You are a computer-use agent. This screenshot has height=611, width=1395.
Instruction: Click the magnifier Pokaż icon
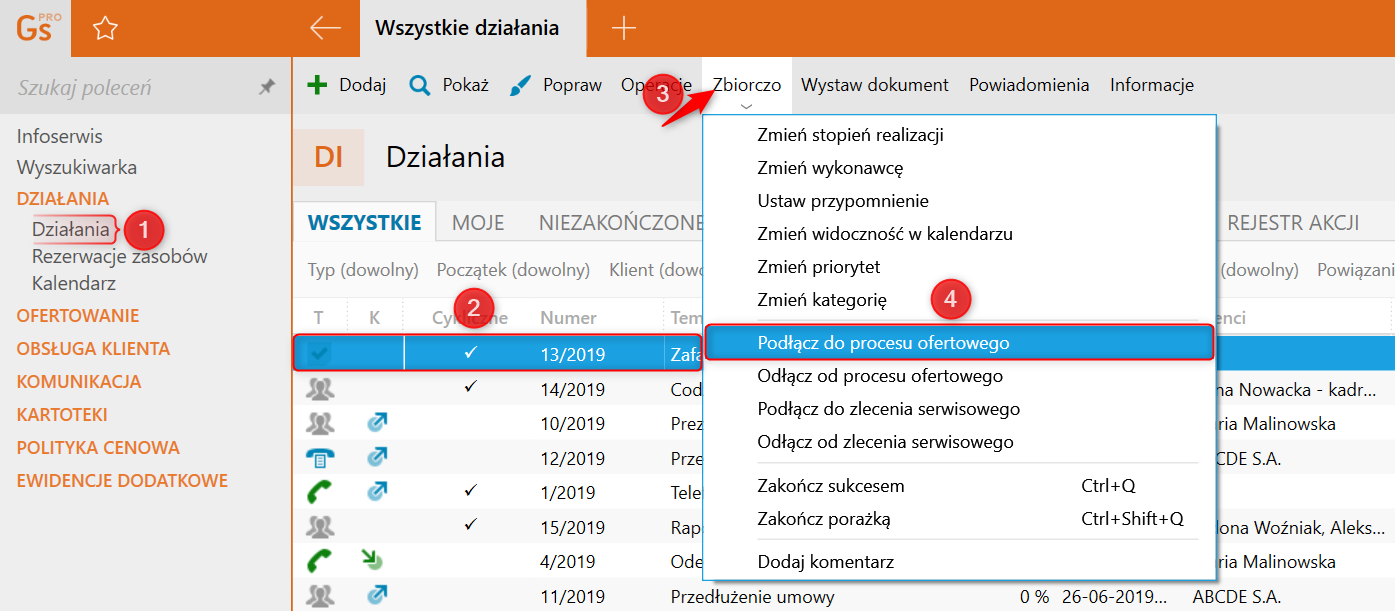pyautogui.click(x=420, y=85)
